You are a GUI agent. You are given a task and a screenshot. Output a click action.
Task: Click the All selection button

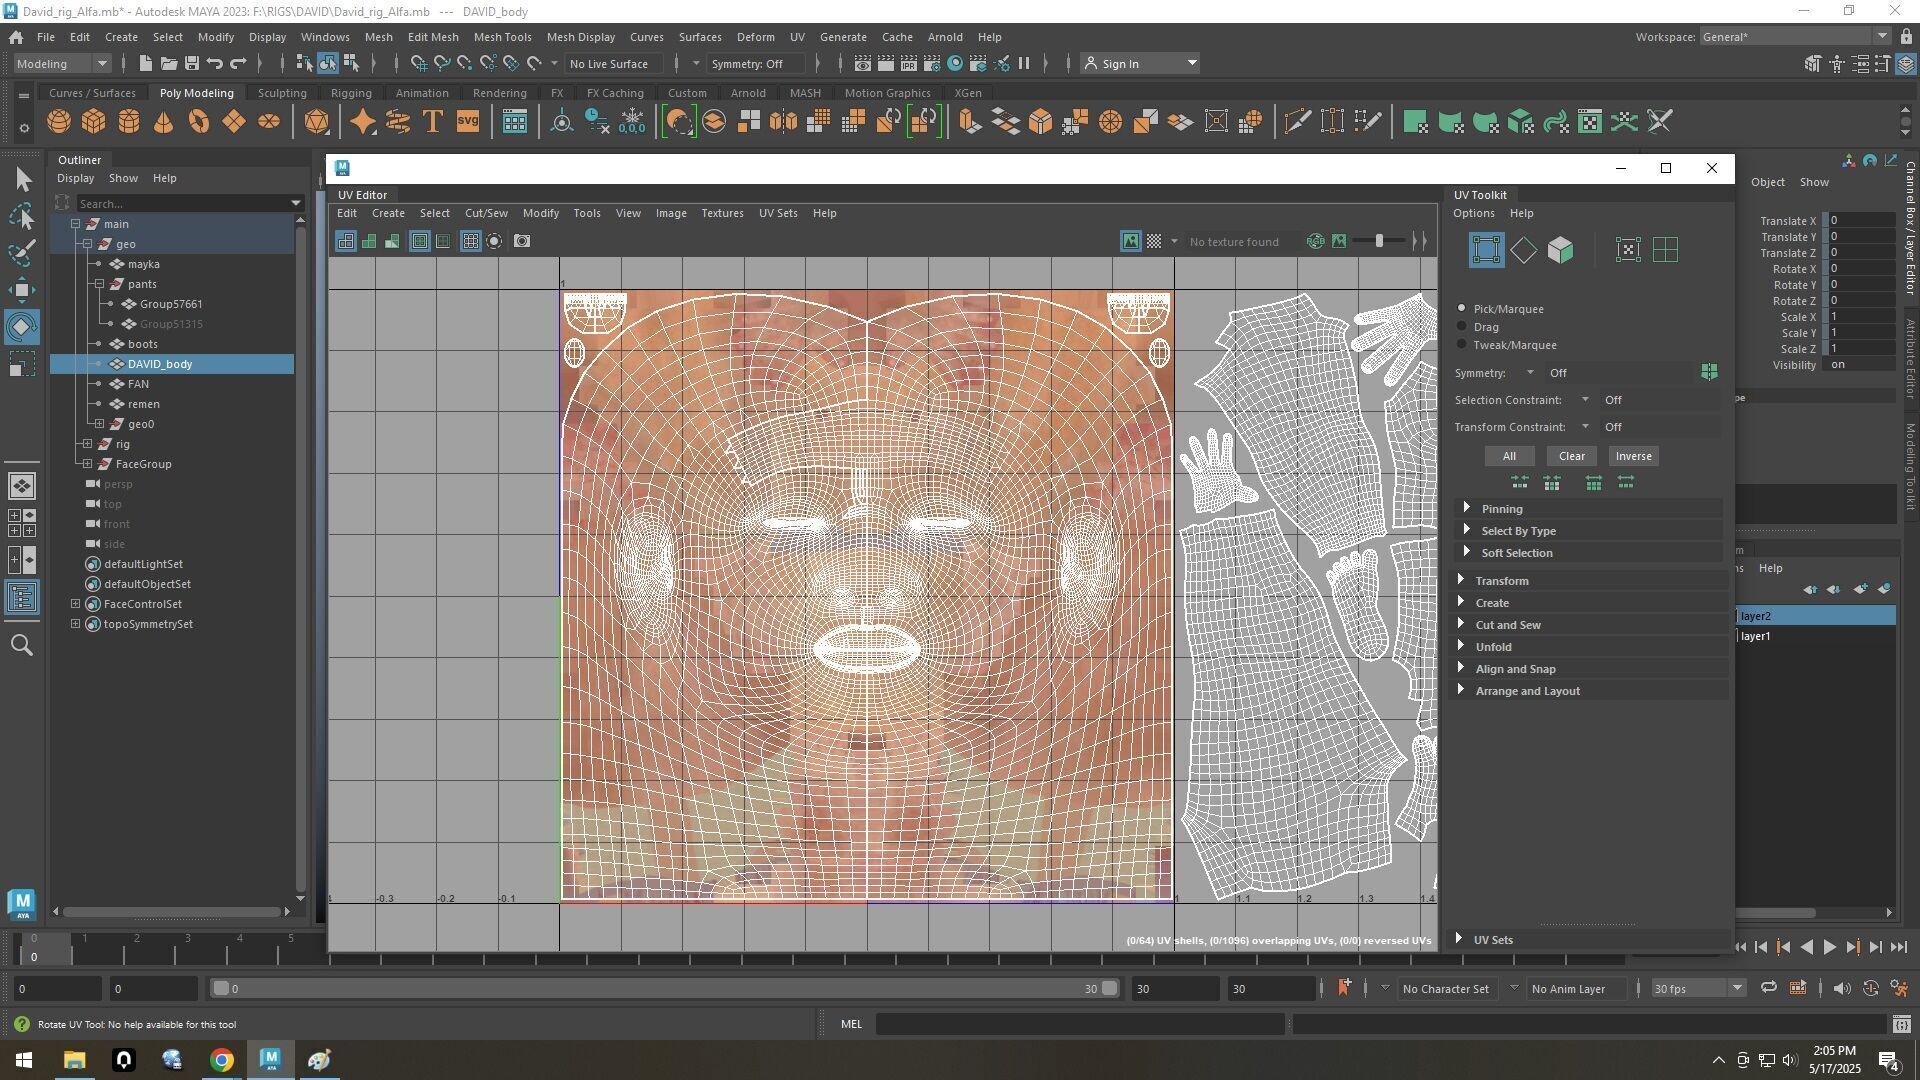click(1509, 456)
